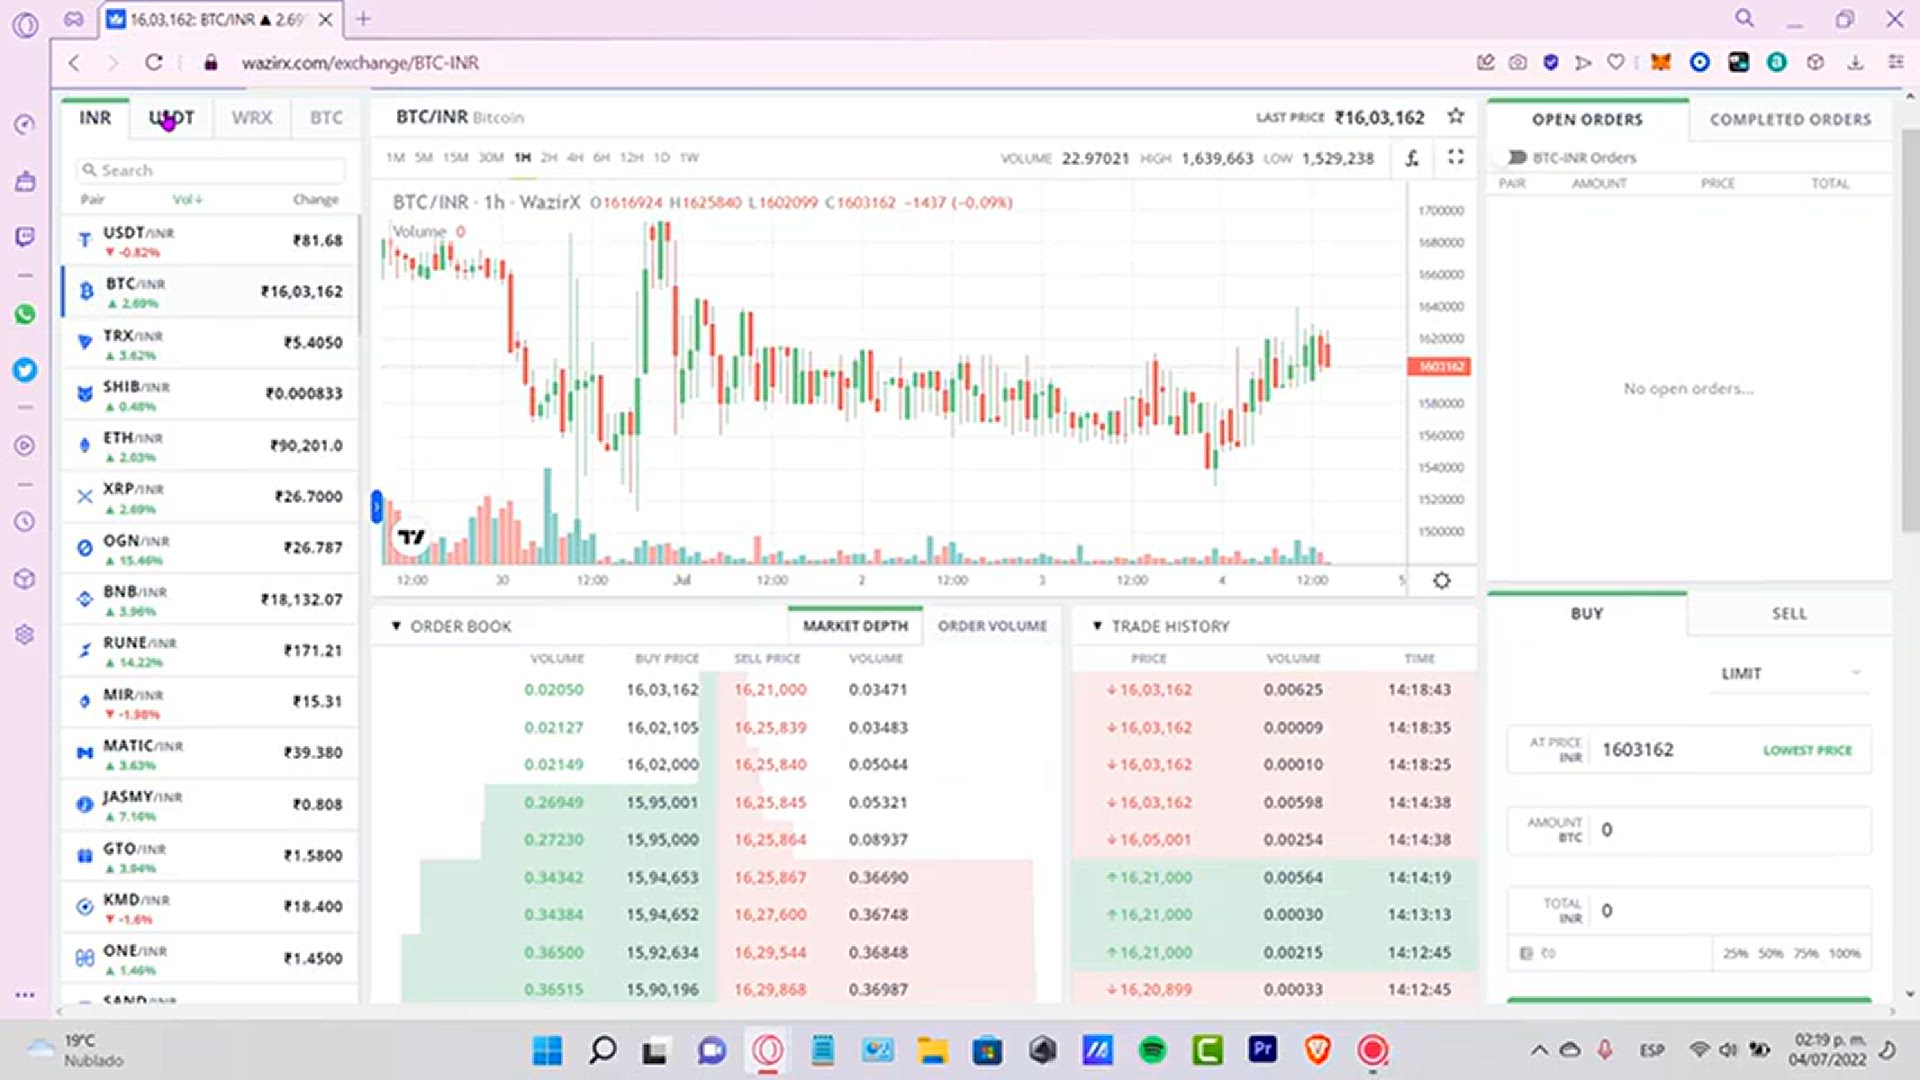Go back with browser back arrow
1920x1080 pixels.
coord(74,62)
